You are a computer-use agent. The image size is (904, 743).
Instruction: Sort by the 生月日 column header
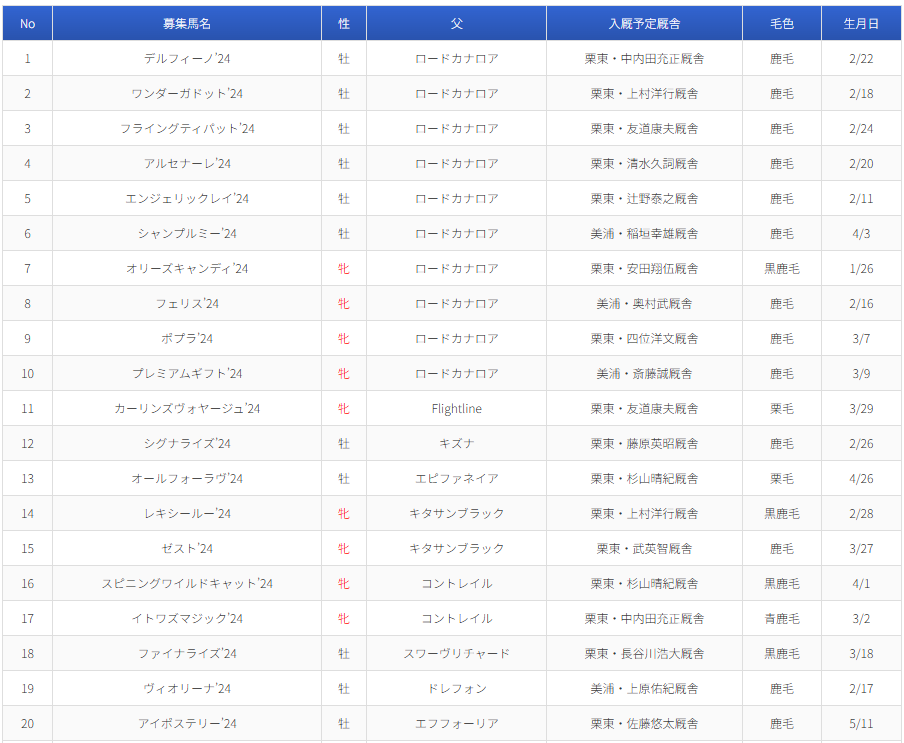pos(861,23)
